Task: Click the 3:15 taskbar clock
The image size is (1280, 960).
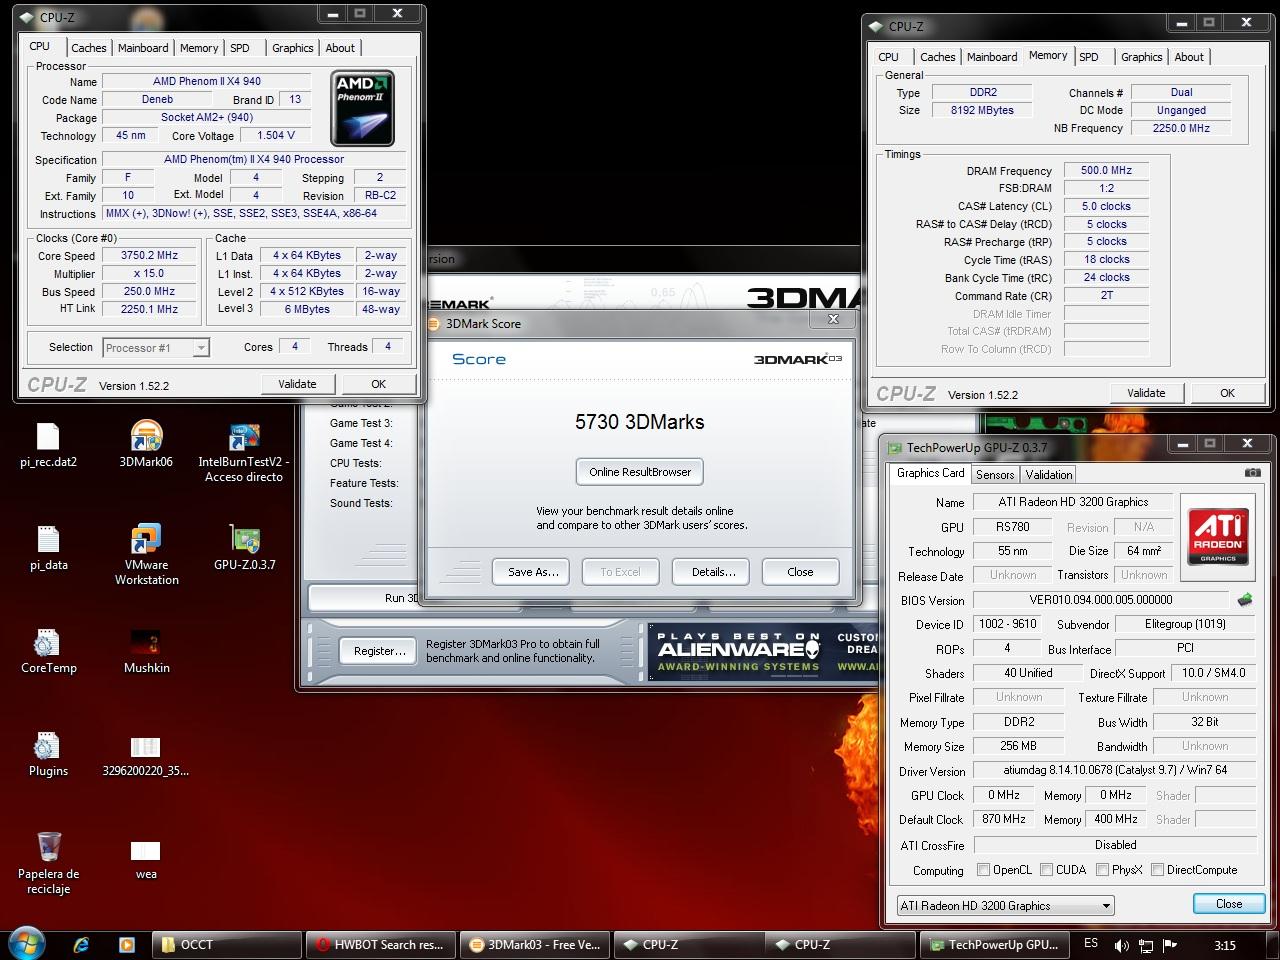Action: pyautogui.click(x=1224, y=945)
